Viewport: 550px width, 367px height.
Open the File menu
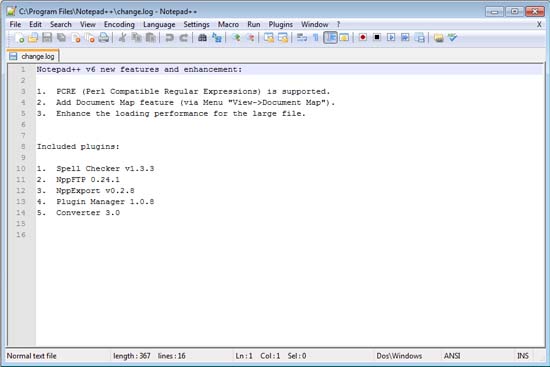point(15,25)
